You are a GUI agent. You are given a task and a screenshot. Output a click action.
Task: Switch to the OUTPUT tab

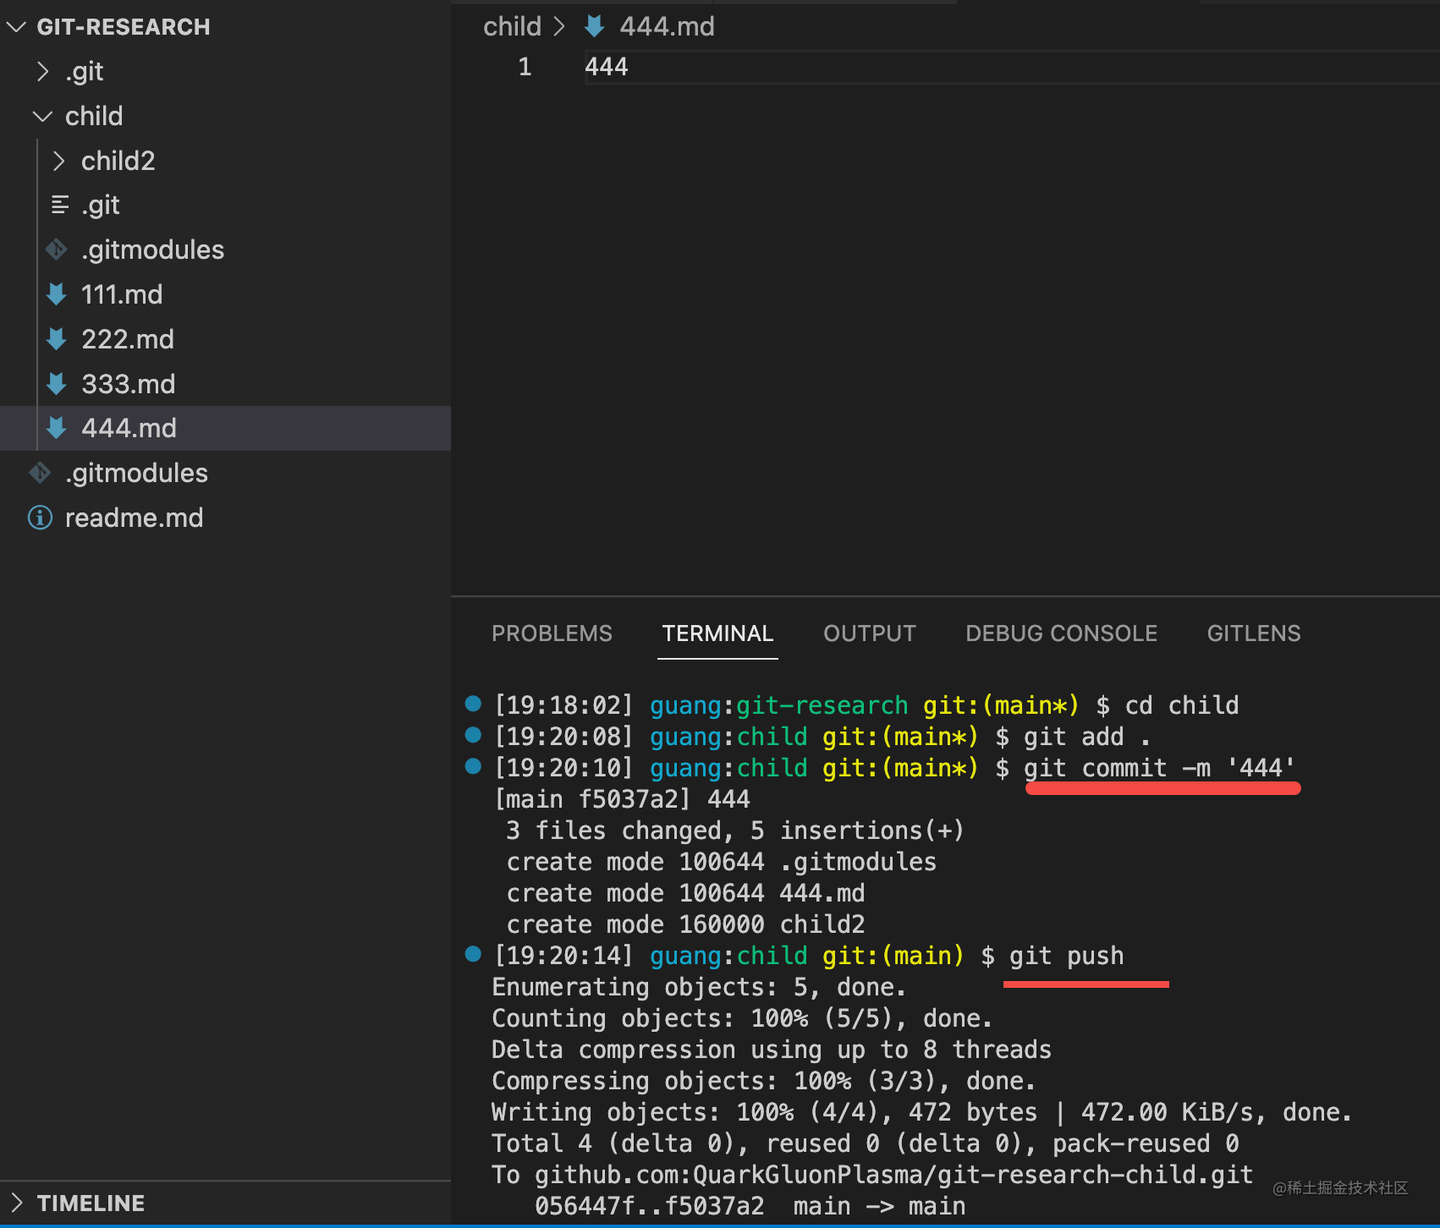[869, 633]
